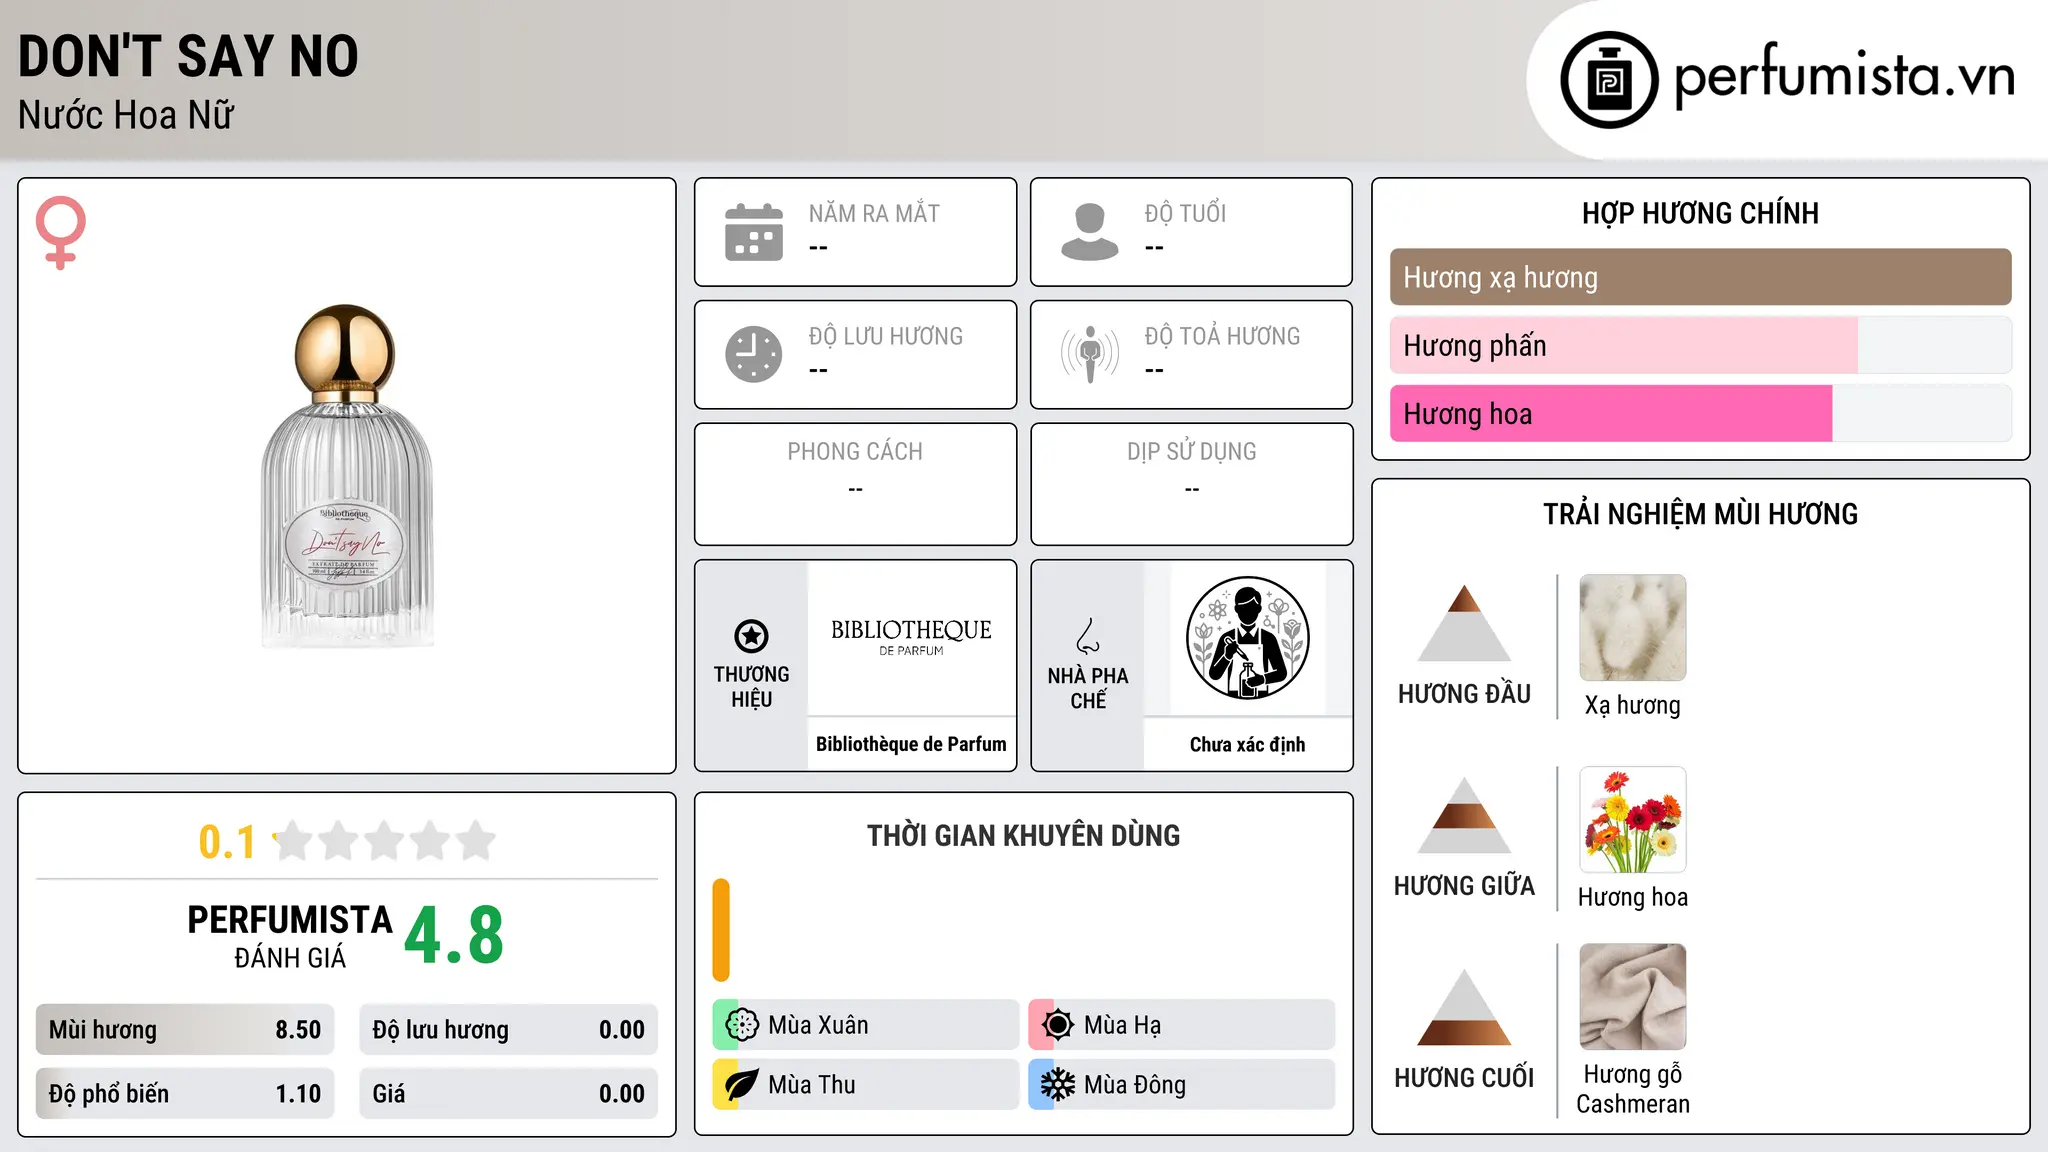Open the Hương gỗ Cashmeran fabric thumbnail
The width and height of the screenshot is (2048, 1152).
1632,997
